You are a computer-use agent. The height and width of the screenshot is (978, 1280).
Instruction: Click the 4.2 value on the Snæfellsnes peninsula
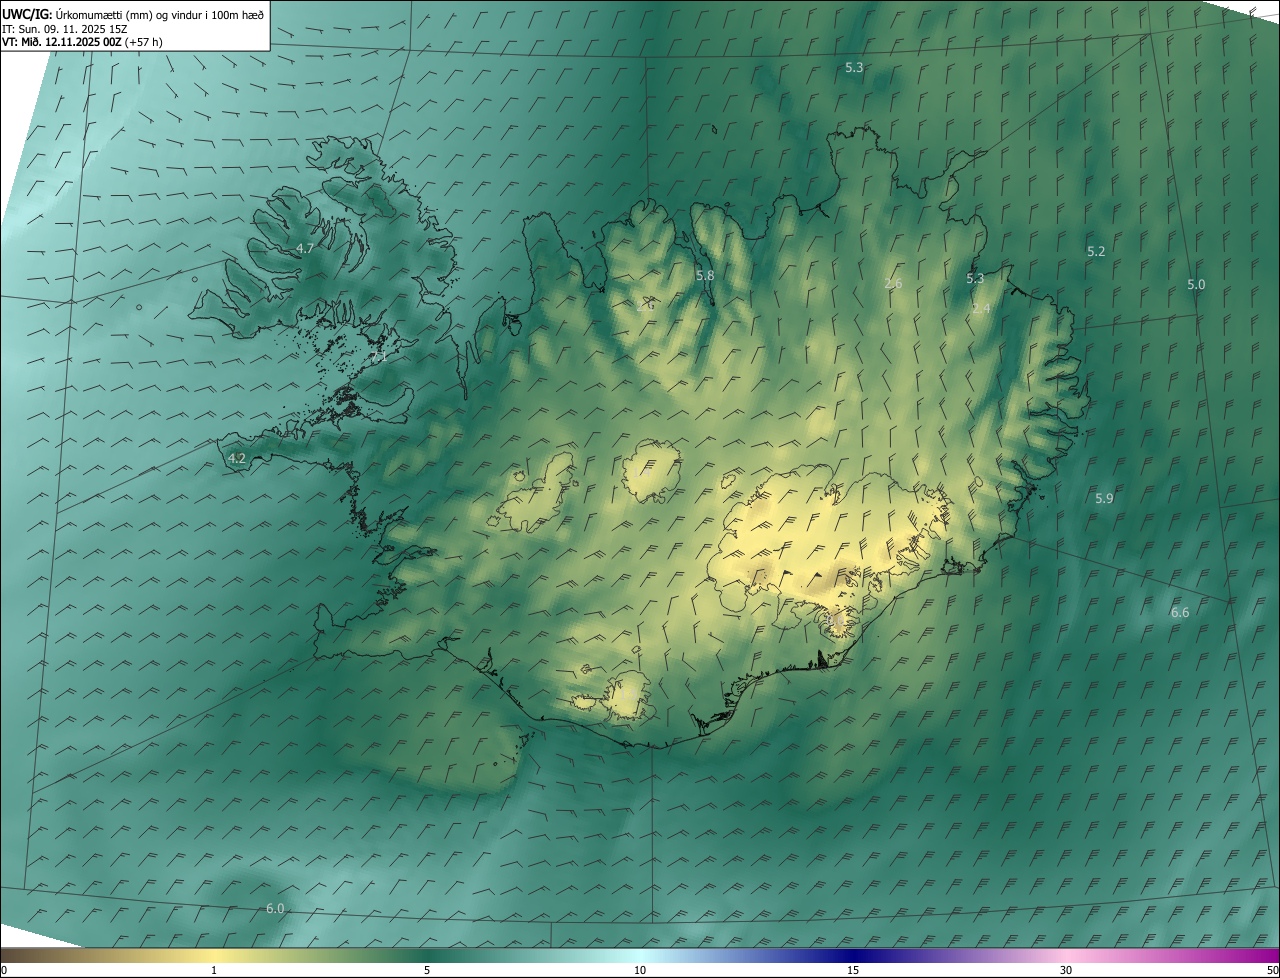[237, 458]
